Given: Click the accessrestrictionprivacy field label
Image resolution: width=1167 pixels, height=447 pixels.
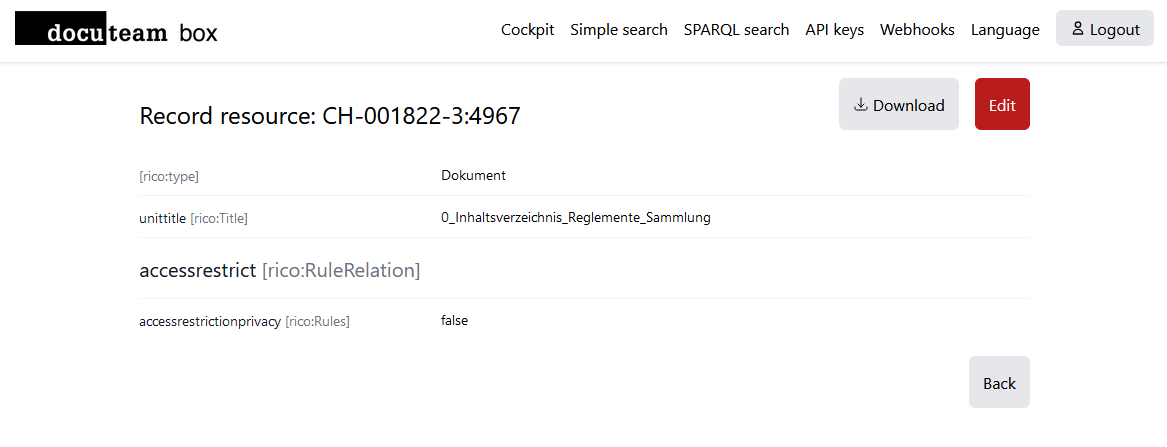Looking at the screenshot, I should point(209,322).
